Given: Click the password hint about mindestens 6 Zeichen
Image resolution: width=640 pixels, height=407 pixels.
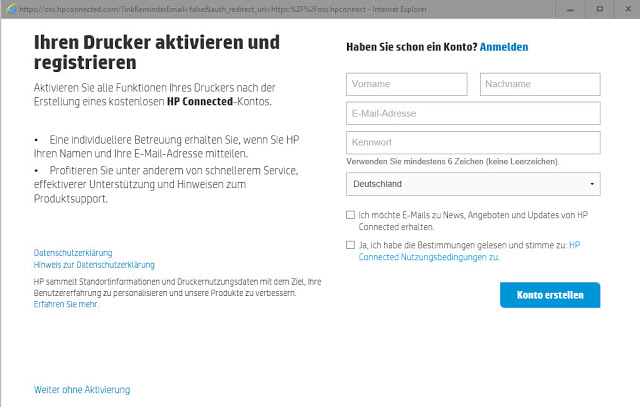Looking at the screenshot, I should [453, 162].
